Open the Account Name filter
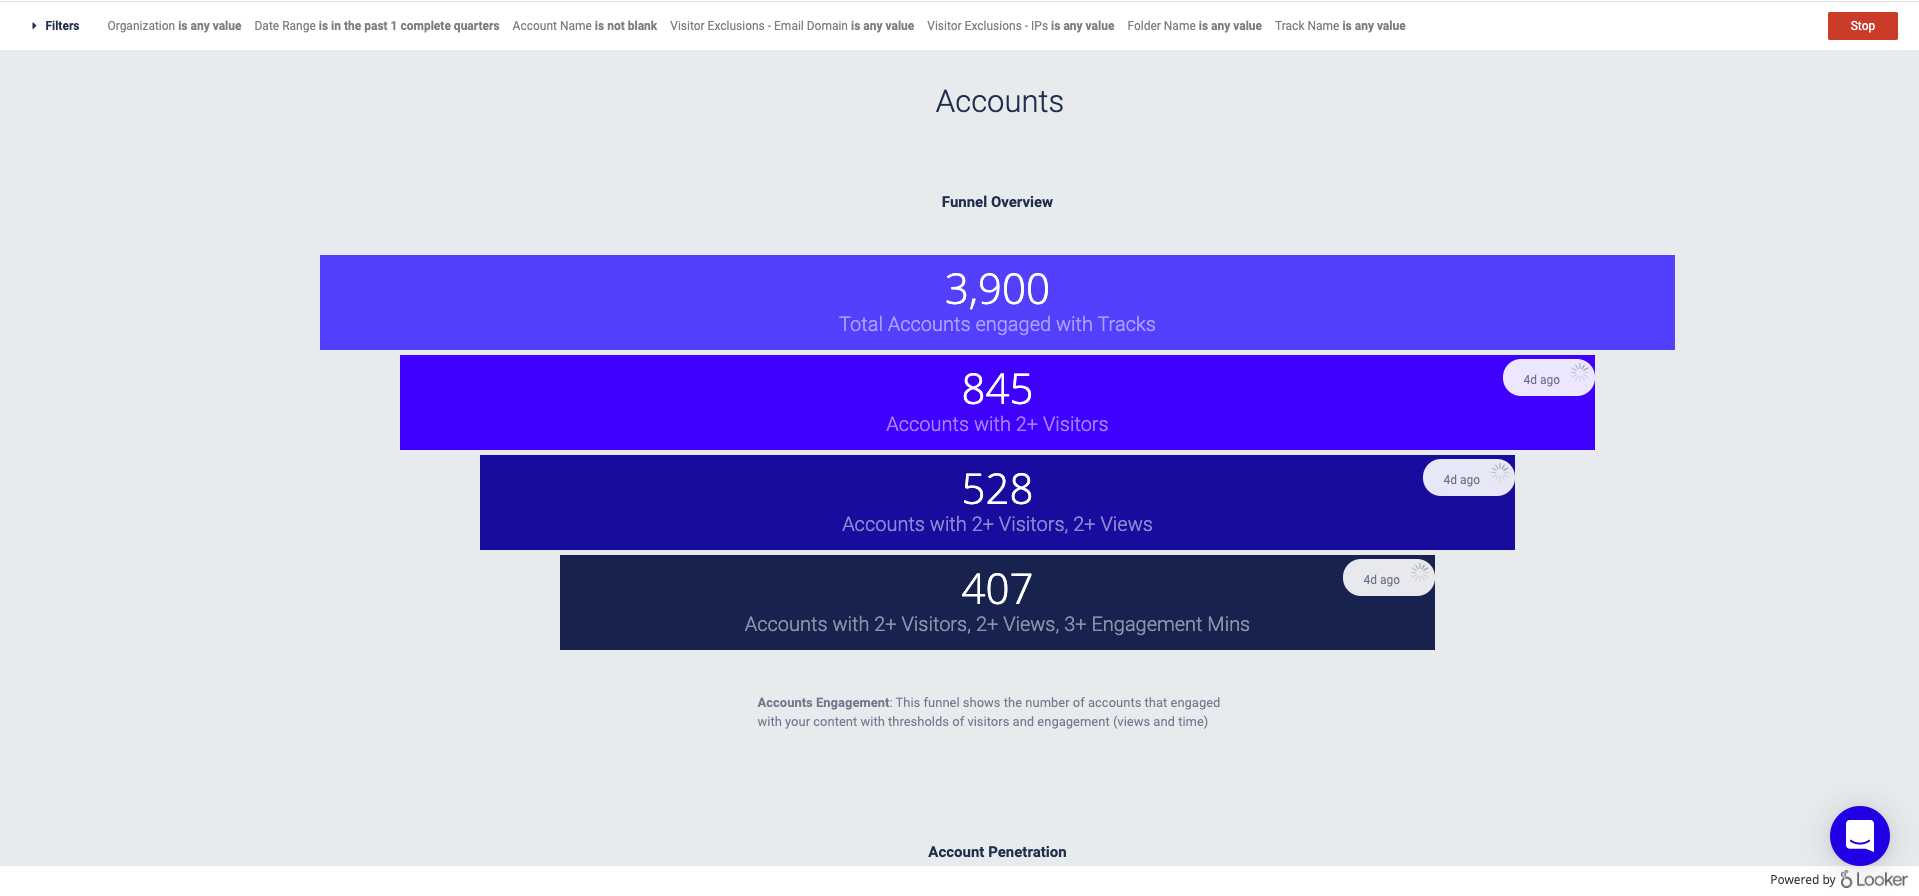This screenshot has width=1919, height=896. click(584, 26)
